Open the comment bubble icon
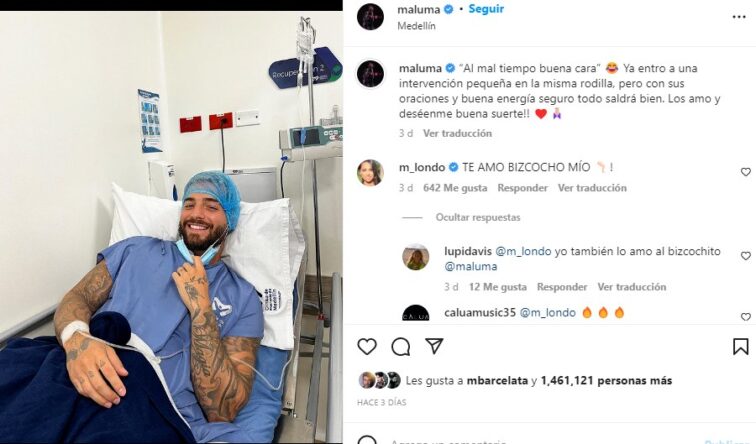This screenshot has height=444, width=756. pos(401,346)
